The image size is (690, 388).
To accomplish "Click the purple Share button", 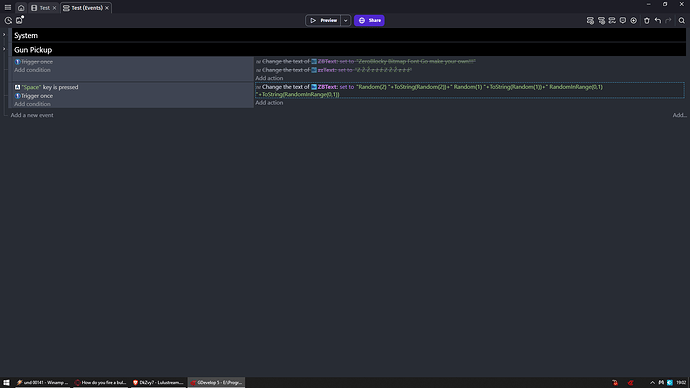I will (x=369, y=20).
